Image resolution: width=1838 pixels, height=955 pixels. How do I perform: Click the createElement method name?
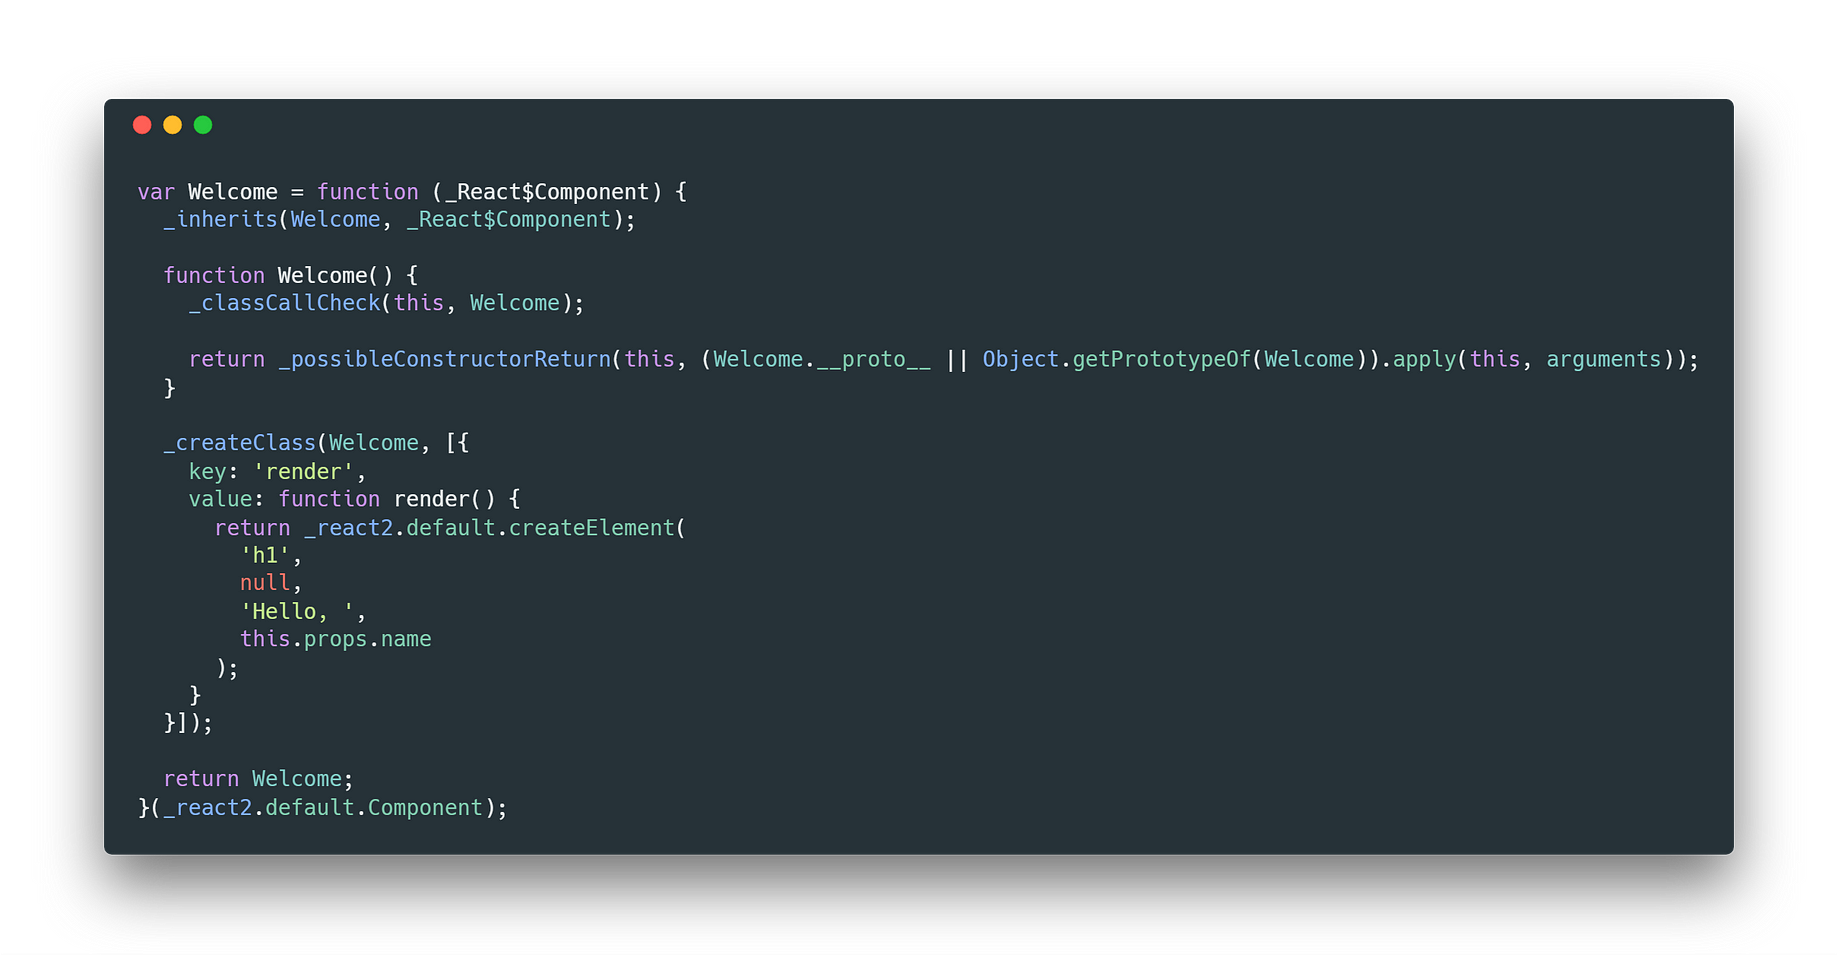click(x=592, y=528)
